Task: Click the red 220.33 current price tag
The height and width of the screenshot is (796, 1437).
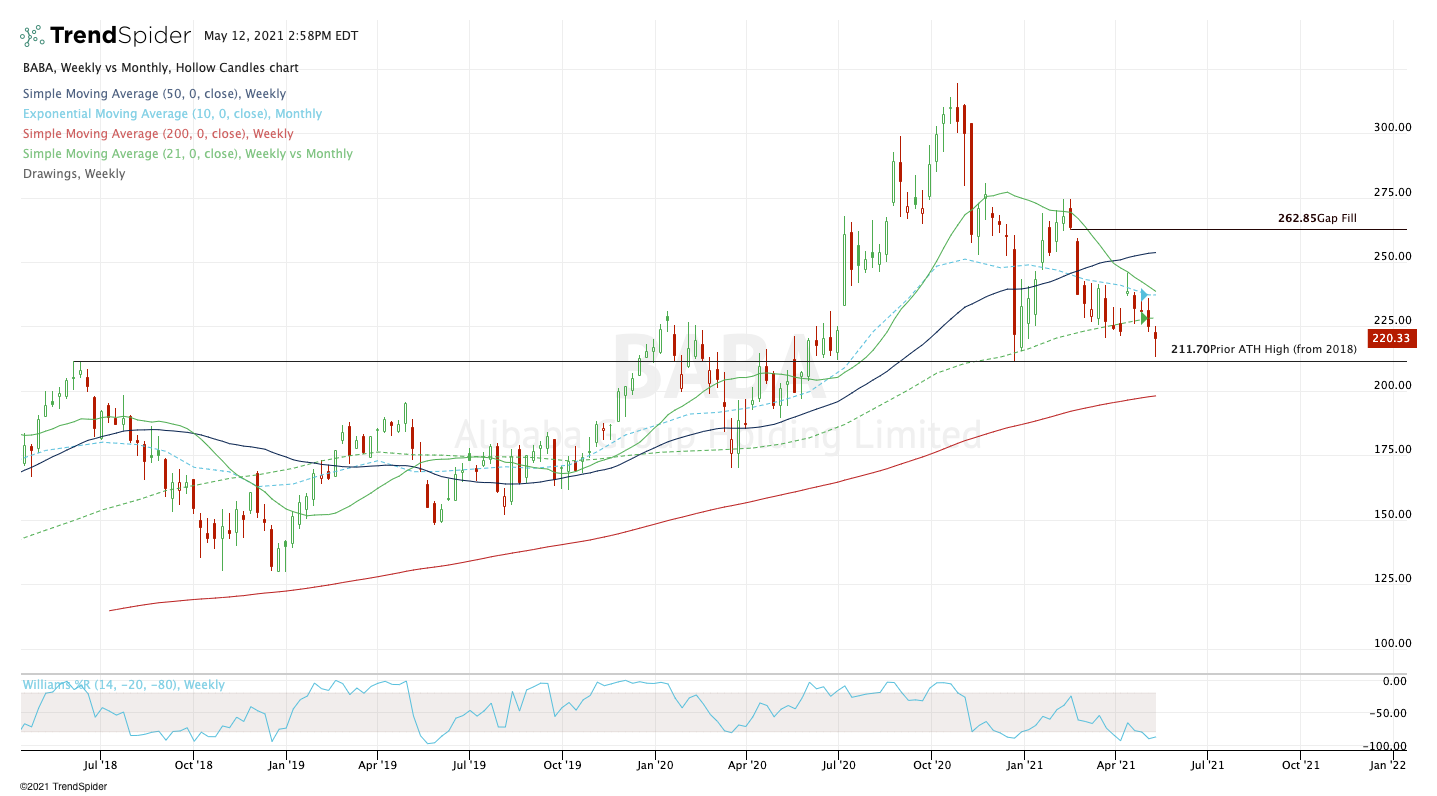Action: pyautogui.click(x=1390, y=338)
